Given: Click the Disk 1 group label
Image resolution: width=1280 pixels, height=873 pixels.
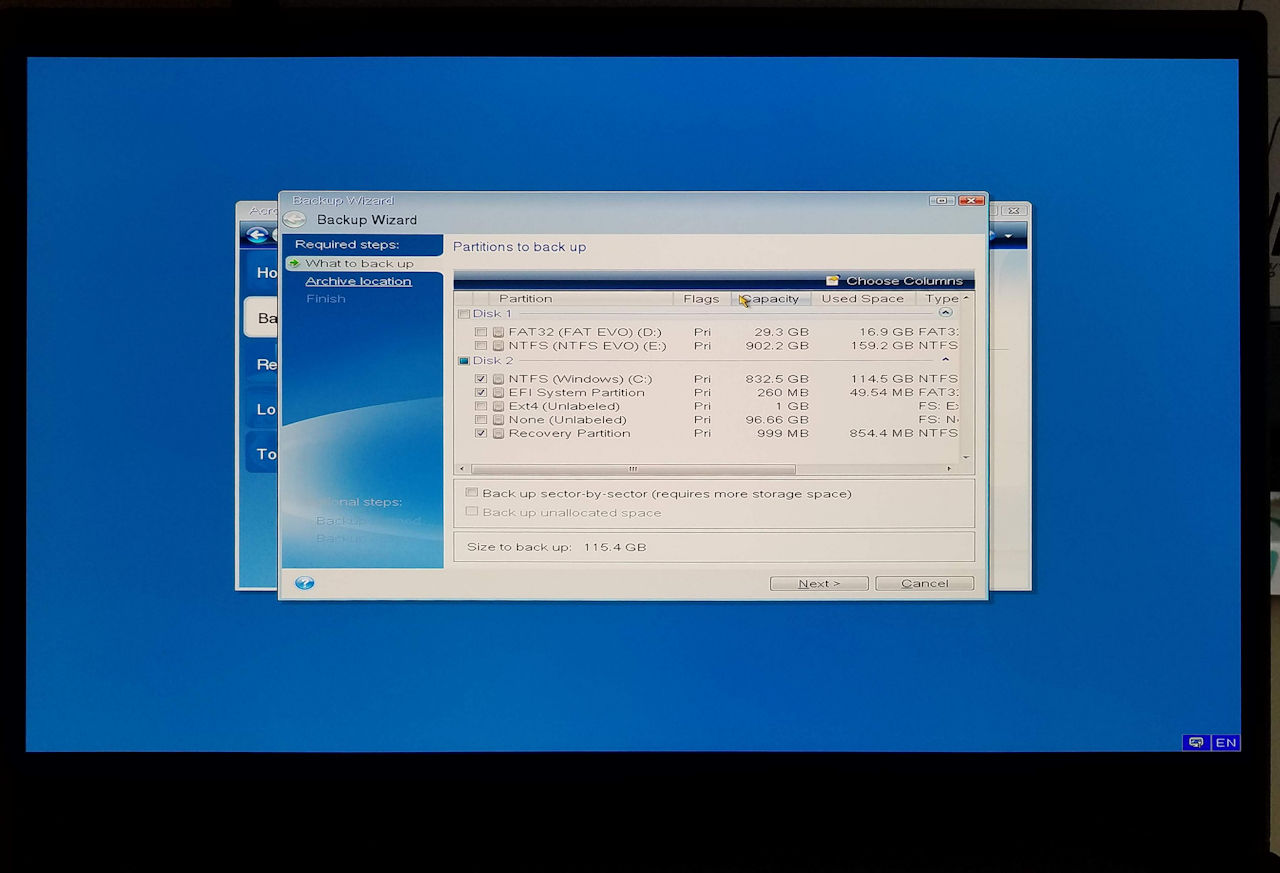Looking at the screenshot, I should 492,314.
